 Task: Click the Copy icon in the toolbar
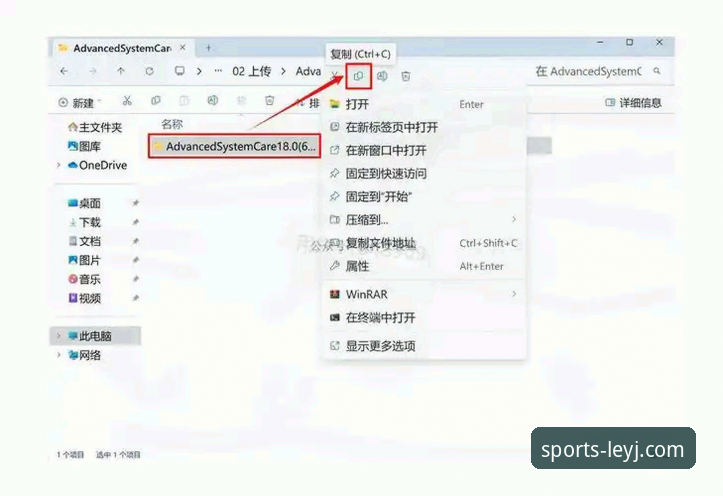[x=156, y=100]
